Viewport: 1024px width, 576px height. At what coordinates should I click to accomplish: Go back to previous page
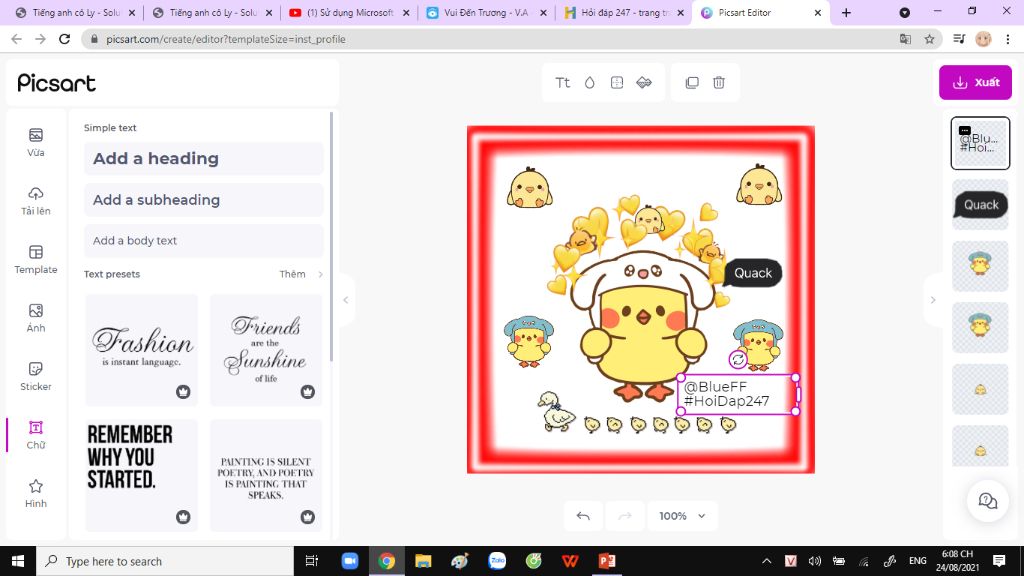(x=16, y=39)
